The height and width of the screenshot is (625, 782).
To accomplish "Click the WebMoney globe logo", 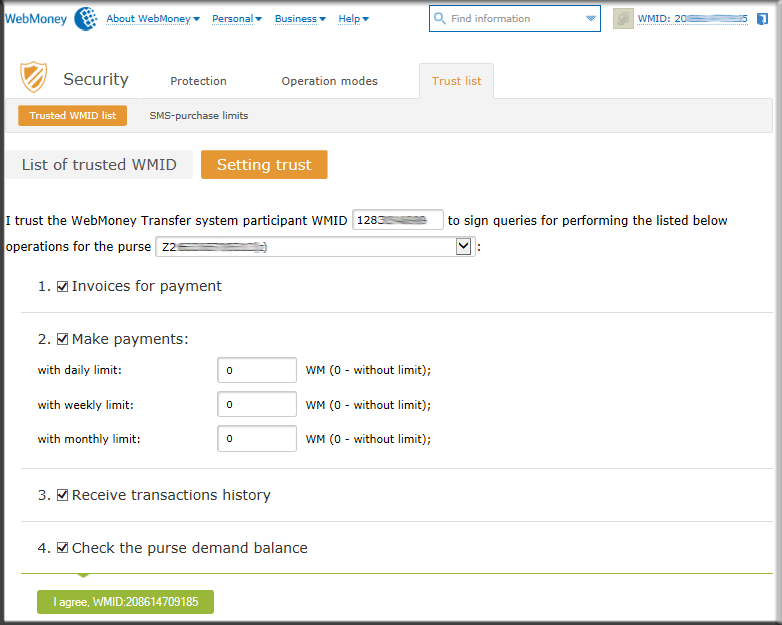I will (x=85, y=18).
